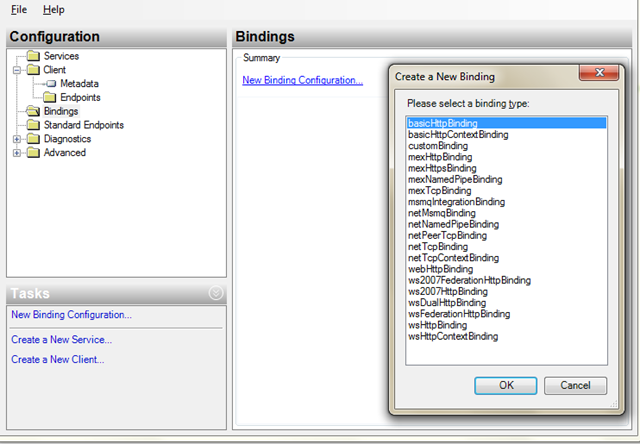Select mexNamedPipeBinding in the list
The height and width of the screenshot is (444, 640).
(x=506, y=179)
